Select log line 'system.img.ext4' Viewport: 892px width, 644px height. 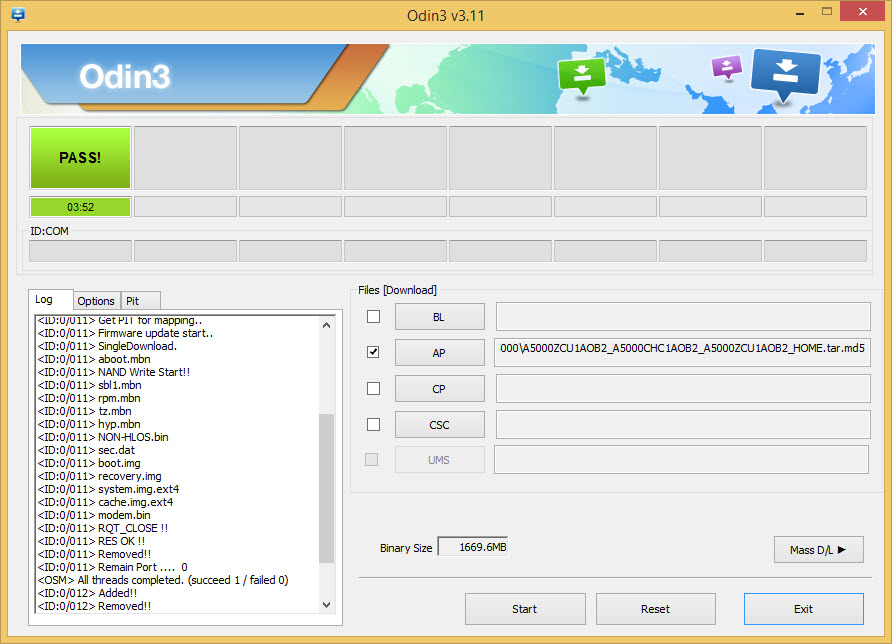point(109,489)
